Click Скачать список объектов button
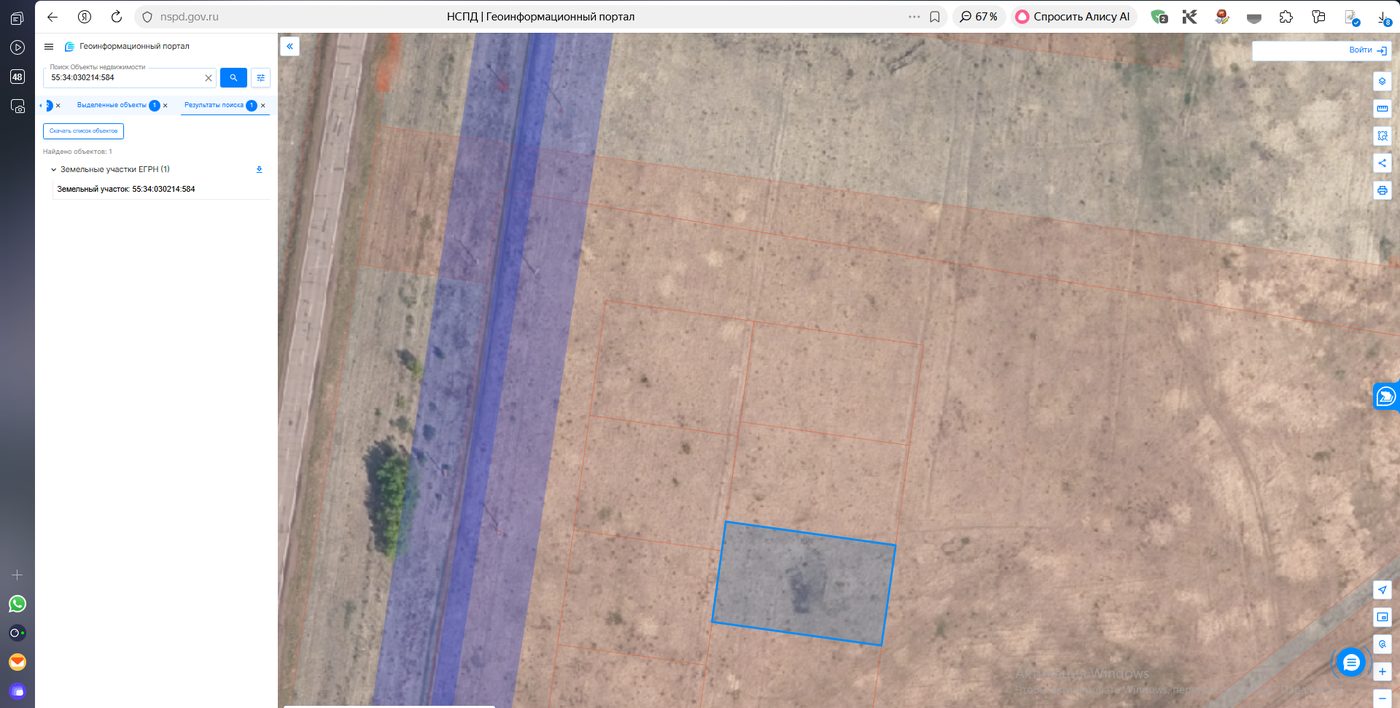The image size is (1400, 708). pyautogui.click(x=83, y=131)
